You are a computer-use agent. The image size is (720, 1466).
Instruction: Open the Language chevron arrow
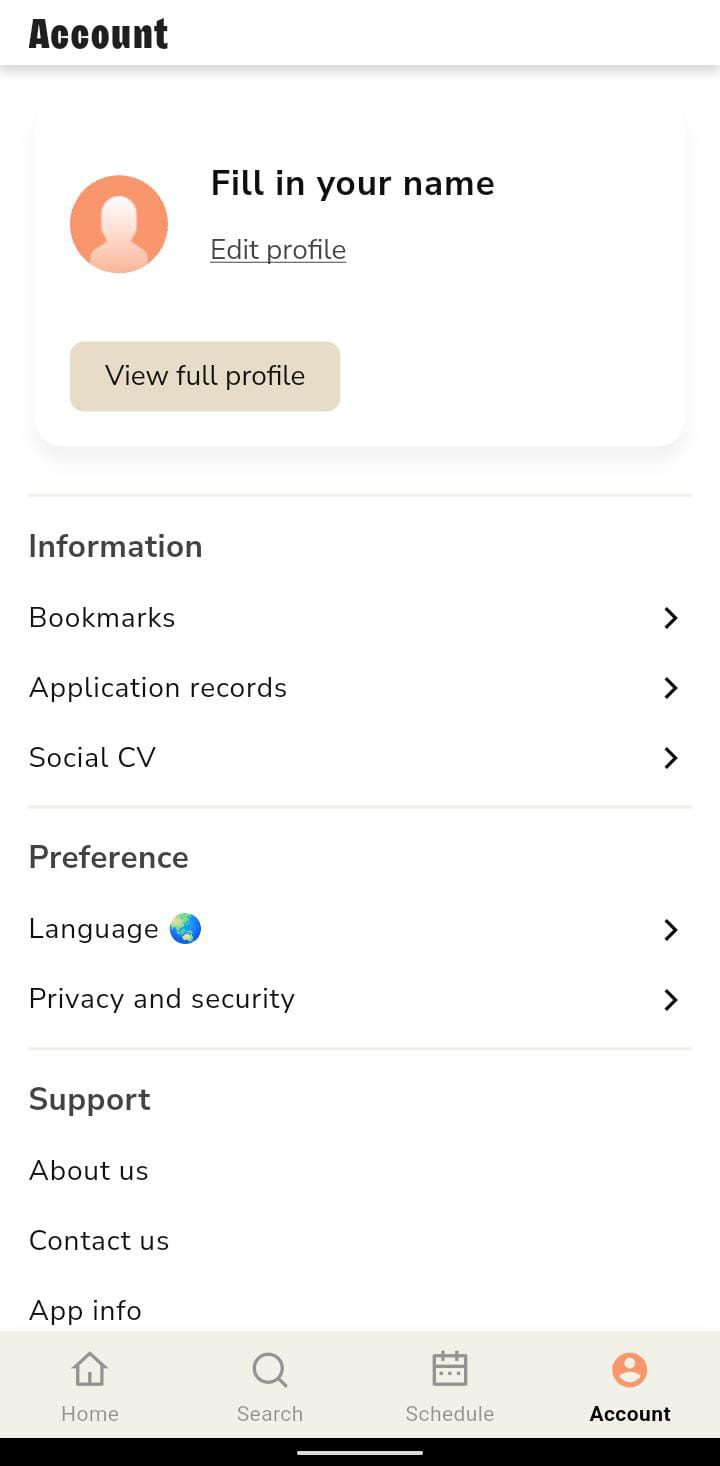coord(671,930)
